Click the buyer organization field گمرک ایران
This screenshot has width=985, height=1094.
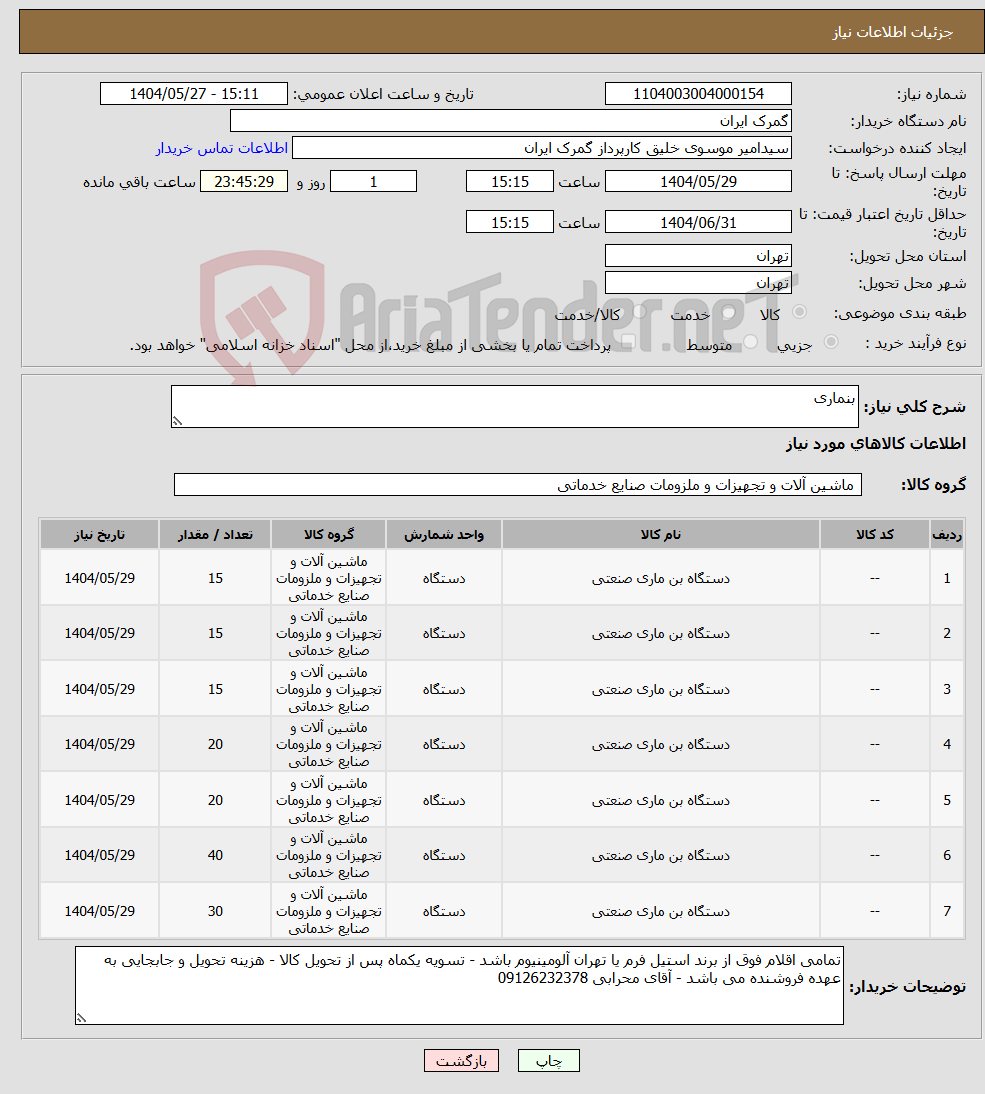pyautogui.click(x=511, y=121)
